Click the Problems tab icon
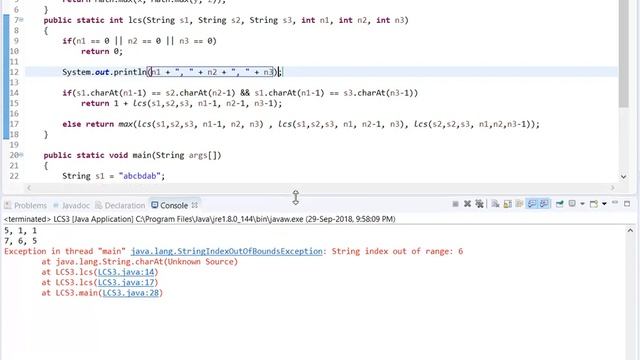 coord(8,205)
